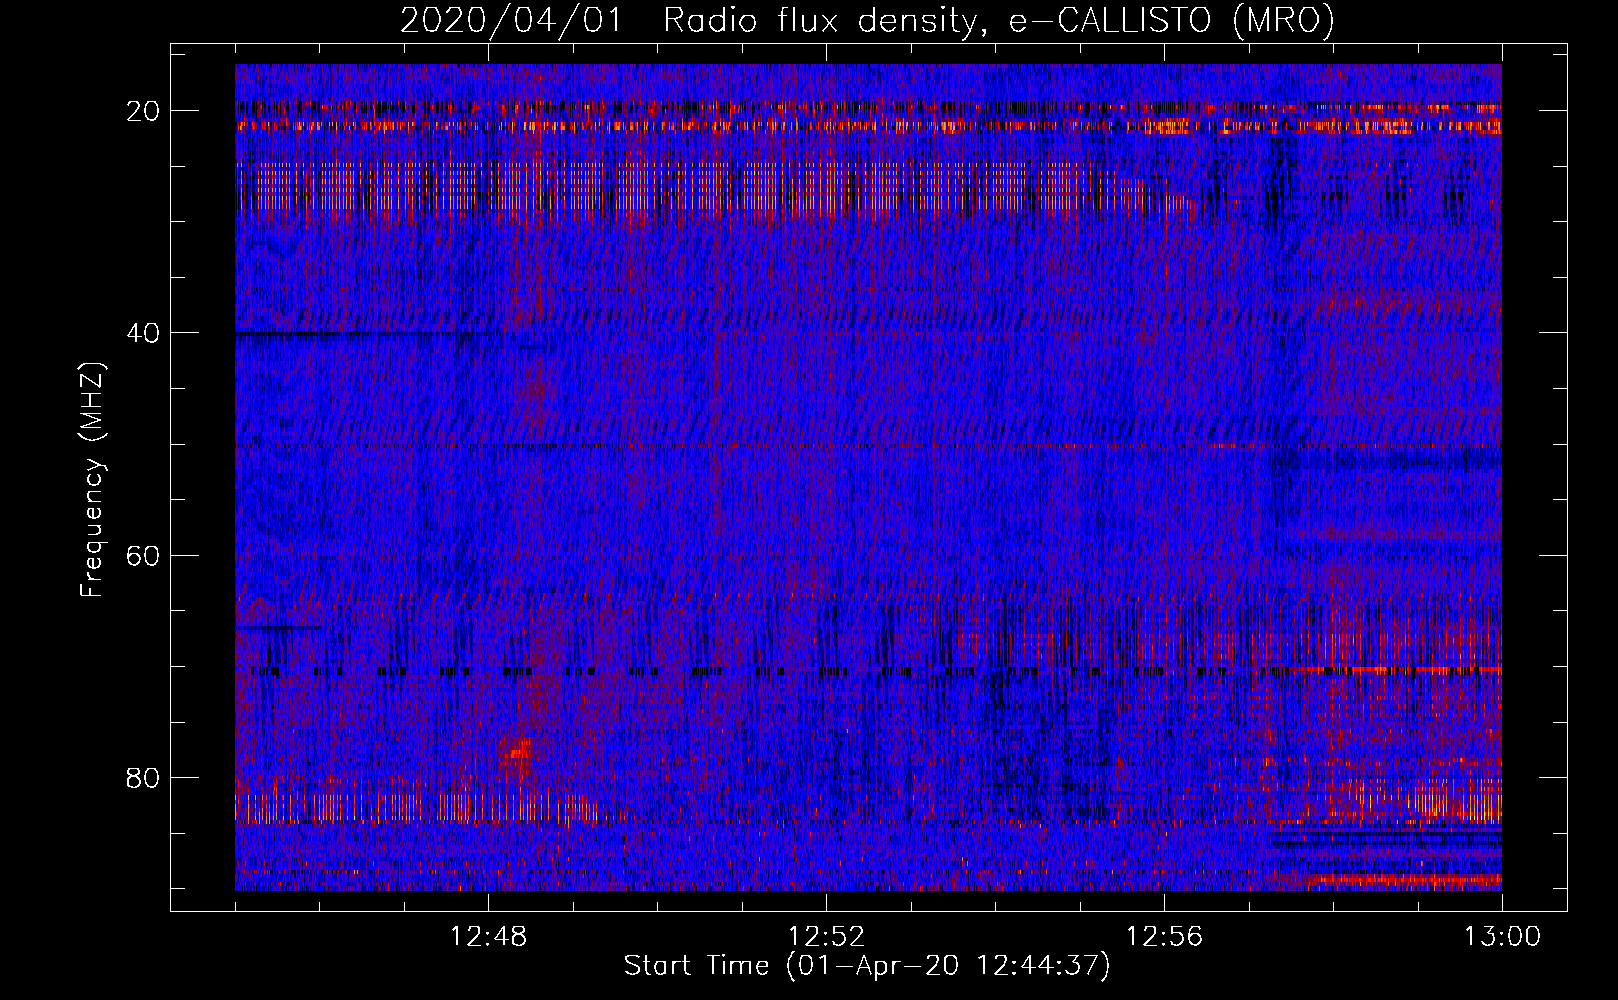Viewport: 1618px width, 1000px height.
Task: Click the 80 MHz frequency tick label
Action: (x=144, y=778)
